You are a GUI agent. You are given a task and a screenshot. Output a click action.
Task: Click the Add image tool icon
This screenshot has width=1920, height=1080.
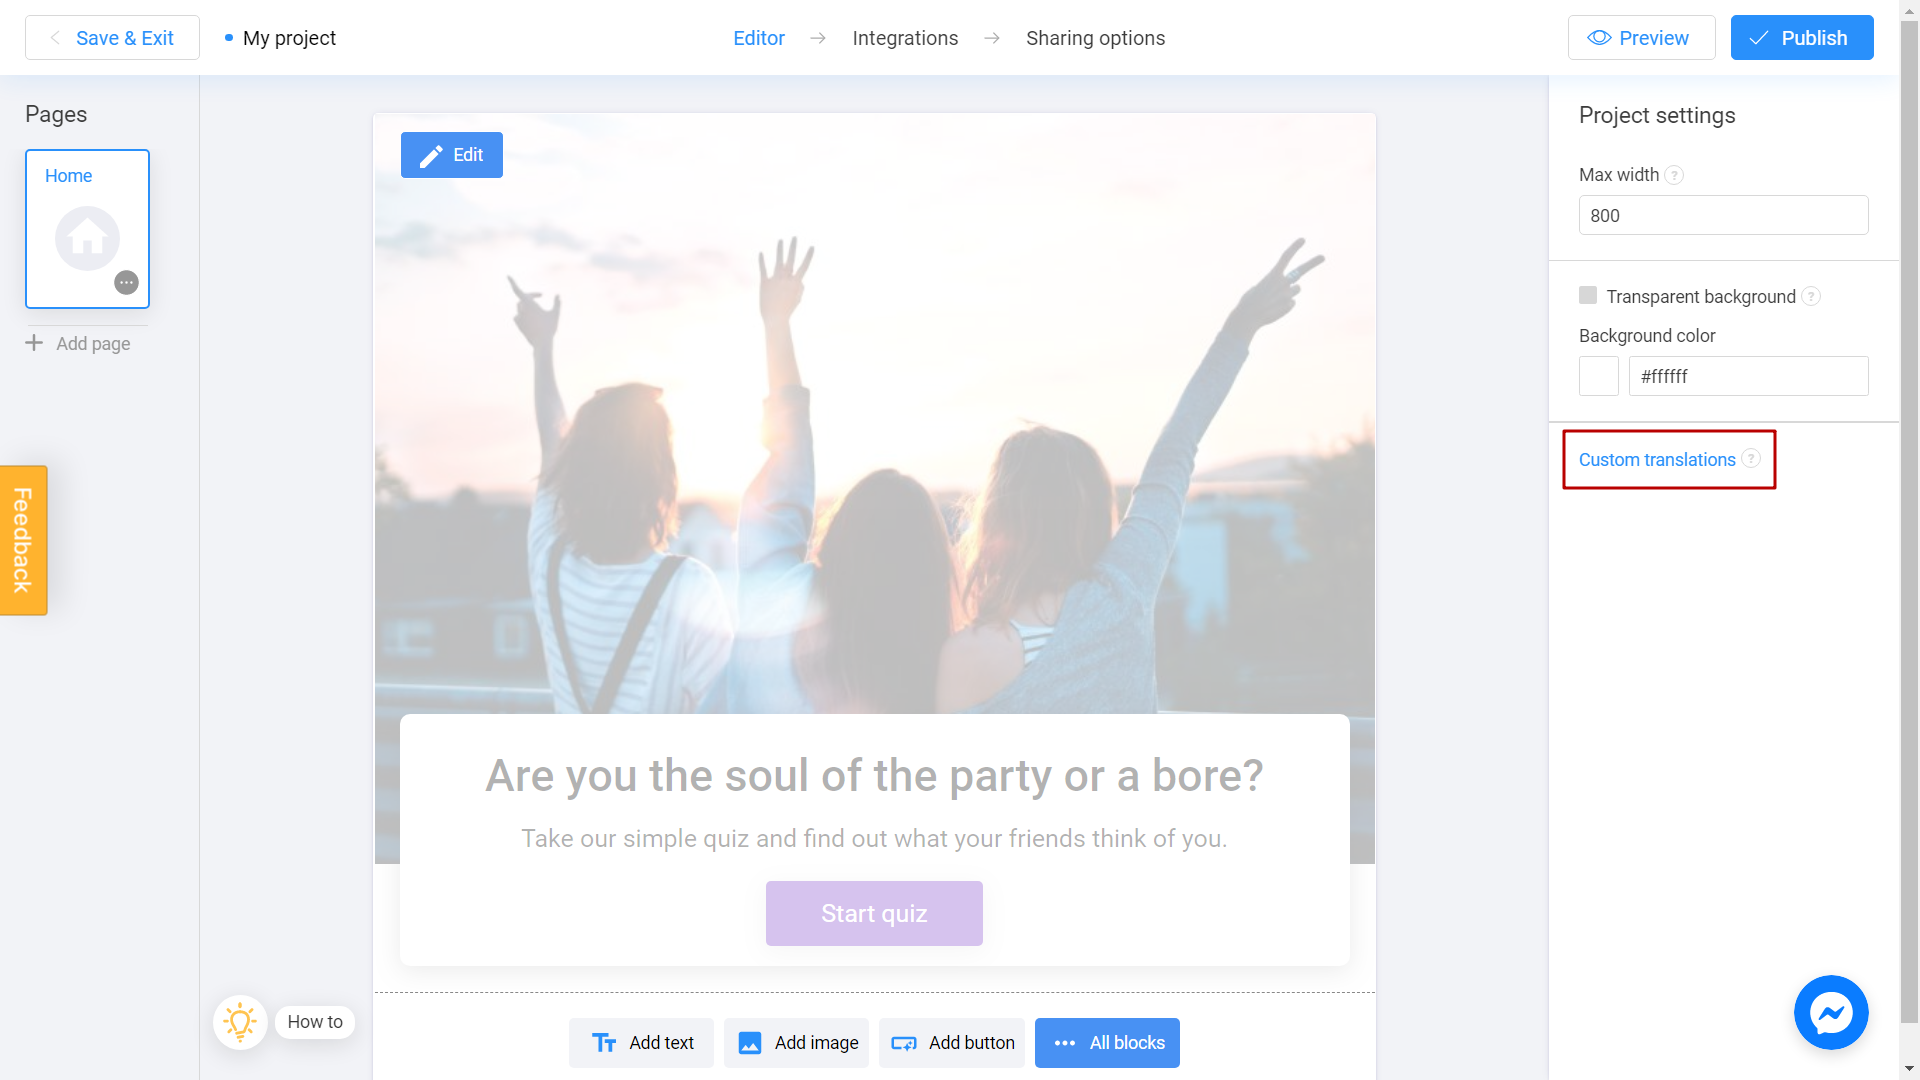(750, 1042)
